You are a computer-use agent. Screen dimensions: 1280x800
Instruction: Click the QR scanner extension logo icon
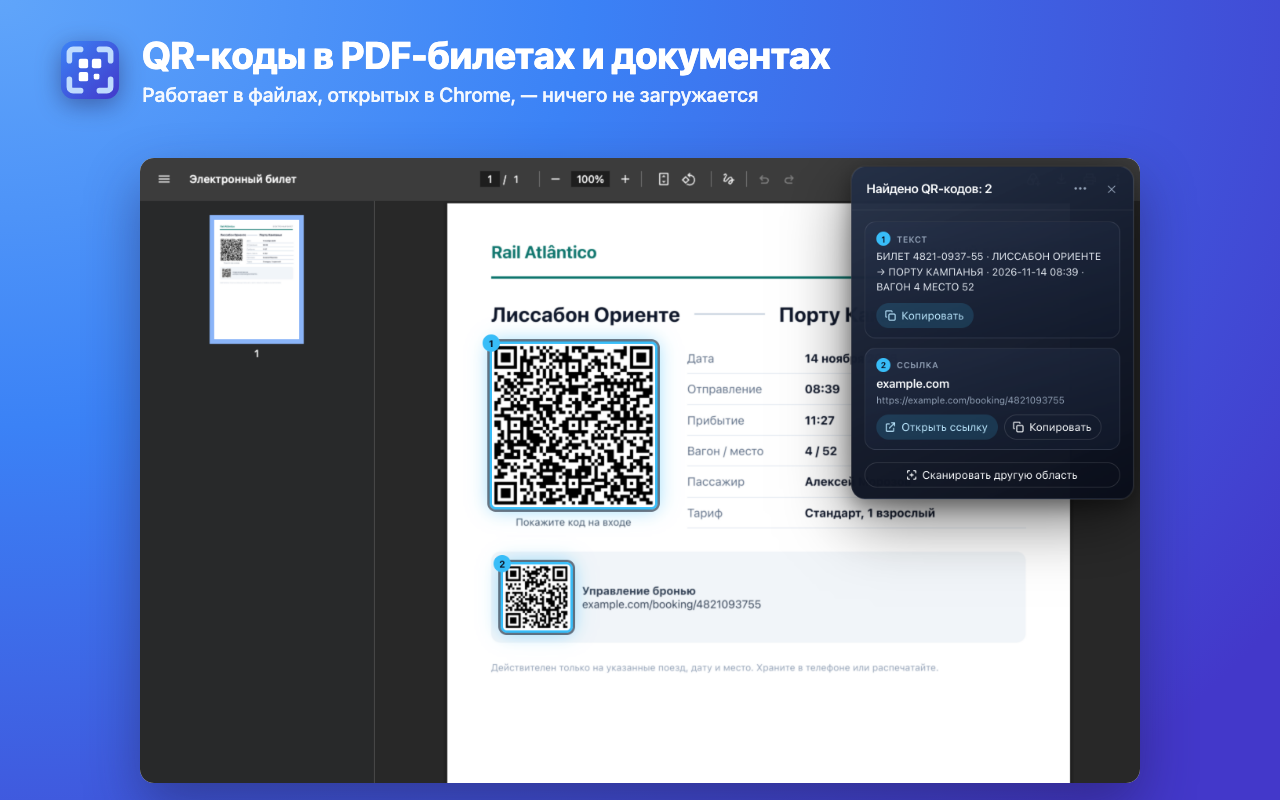click(x=90, y=70)
